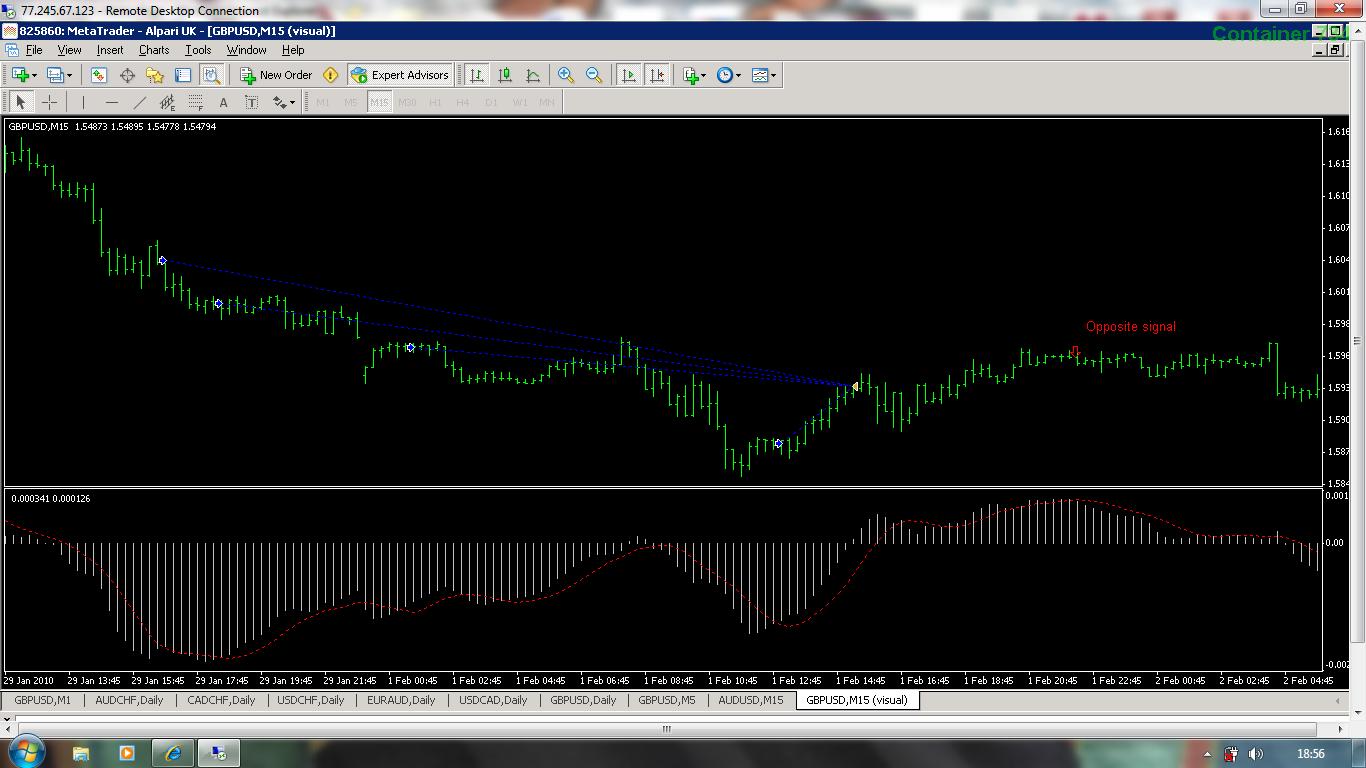1366x768 pixels.
Task: Click the Zoom In magnifier icon
Action: [x=566, y=75]
